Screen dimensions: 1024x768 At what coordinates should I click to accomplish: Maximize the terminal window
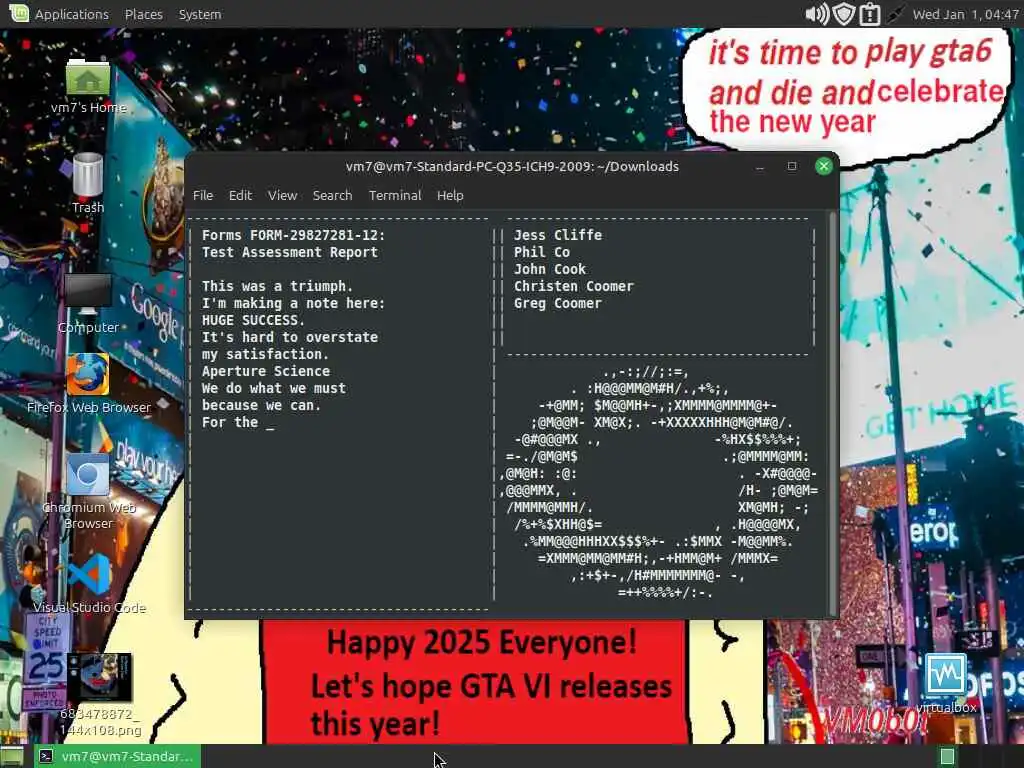click(x=792, y=167)
